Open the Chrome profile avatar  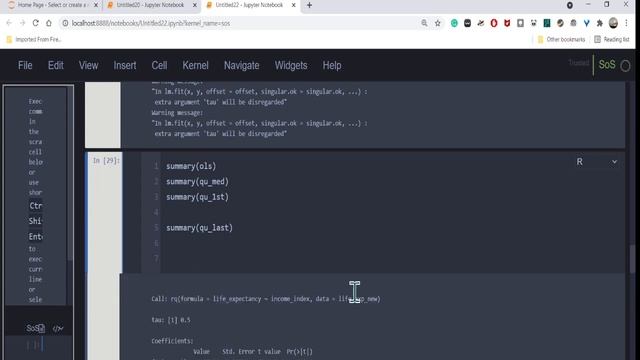[x=613, y=23]
